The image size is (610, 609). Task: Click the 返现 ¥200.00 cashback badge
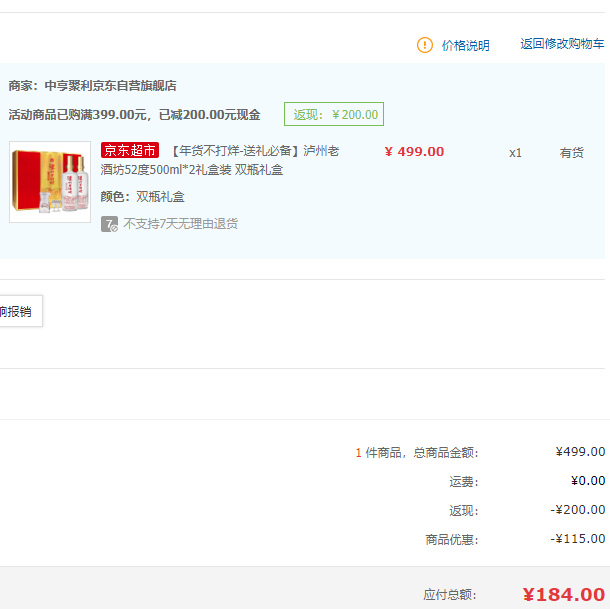pos(334,114)
